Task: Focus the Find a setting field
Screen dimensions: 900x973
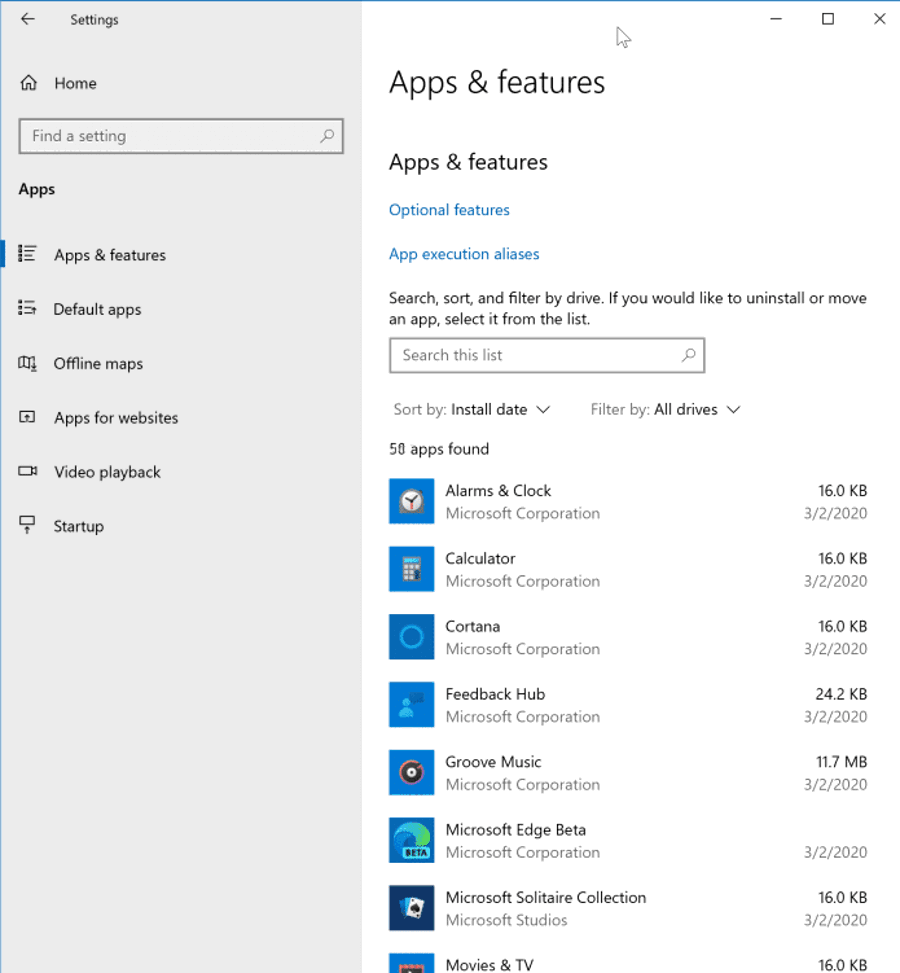Action: point(181,136)
